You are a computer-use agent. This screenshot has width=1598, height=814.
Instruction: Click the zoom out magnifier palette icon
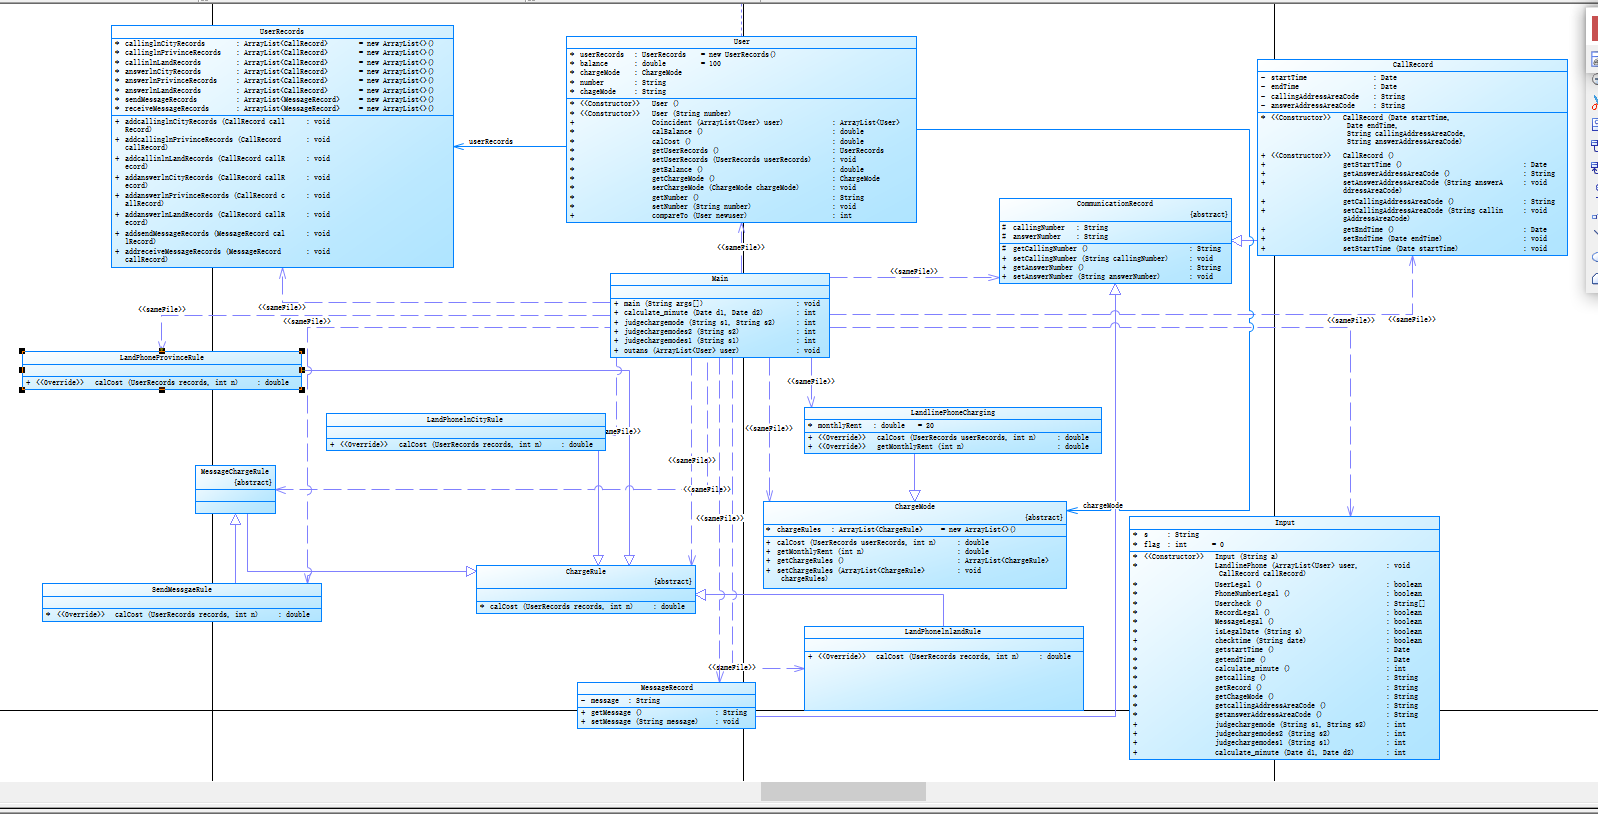point(1594,80)
